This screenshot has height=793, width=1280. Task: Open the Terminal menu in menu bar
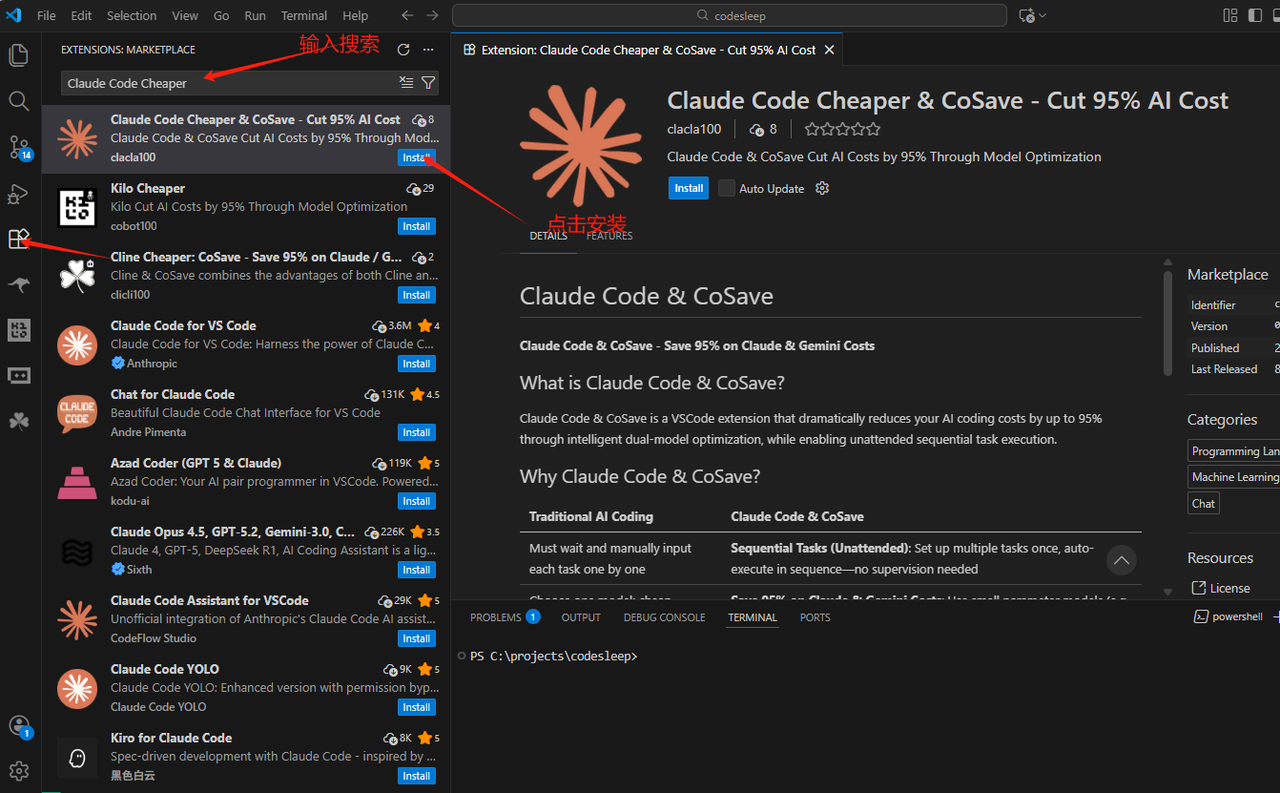[x=304, y=16]
